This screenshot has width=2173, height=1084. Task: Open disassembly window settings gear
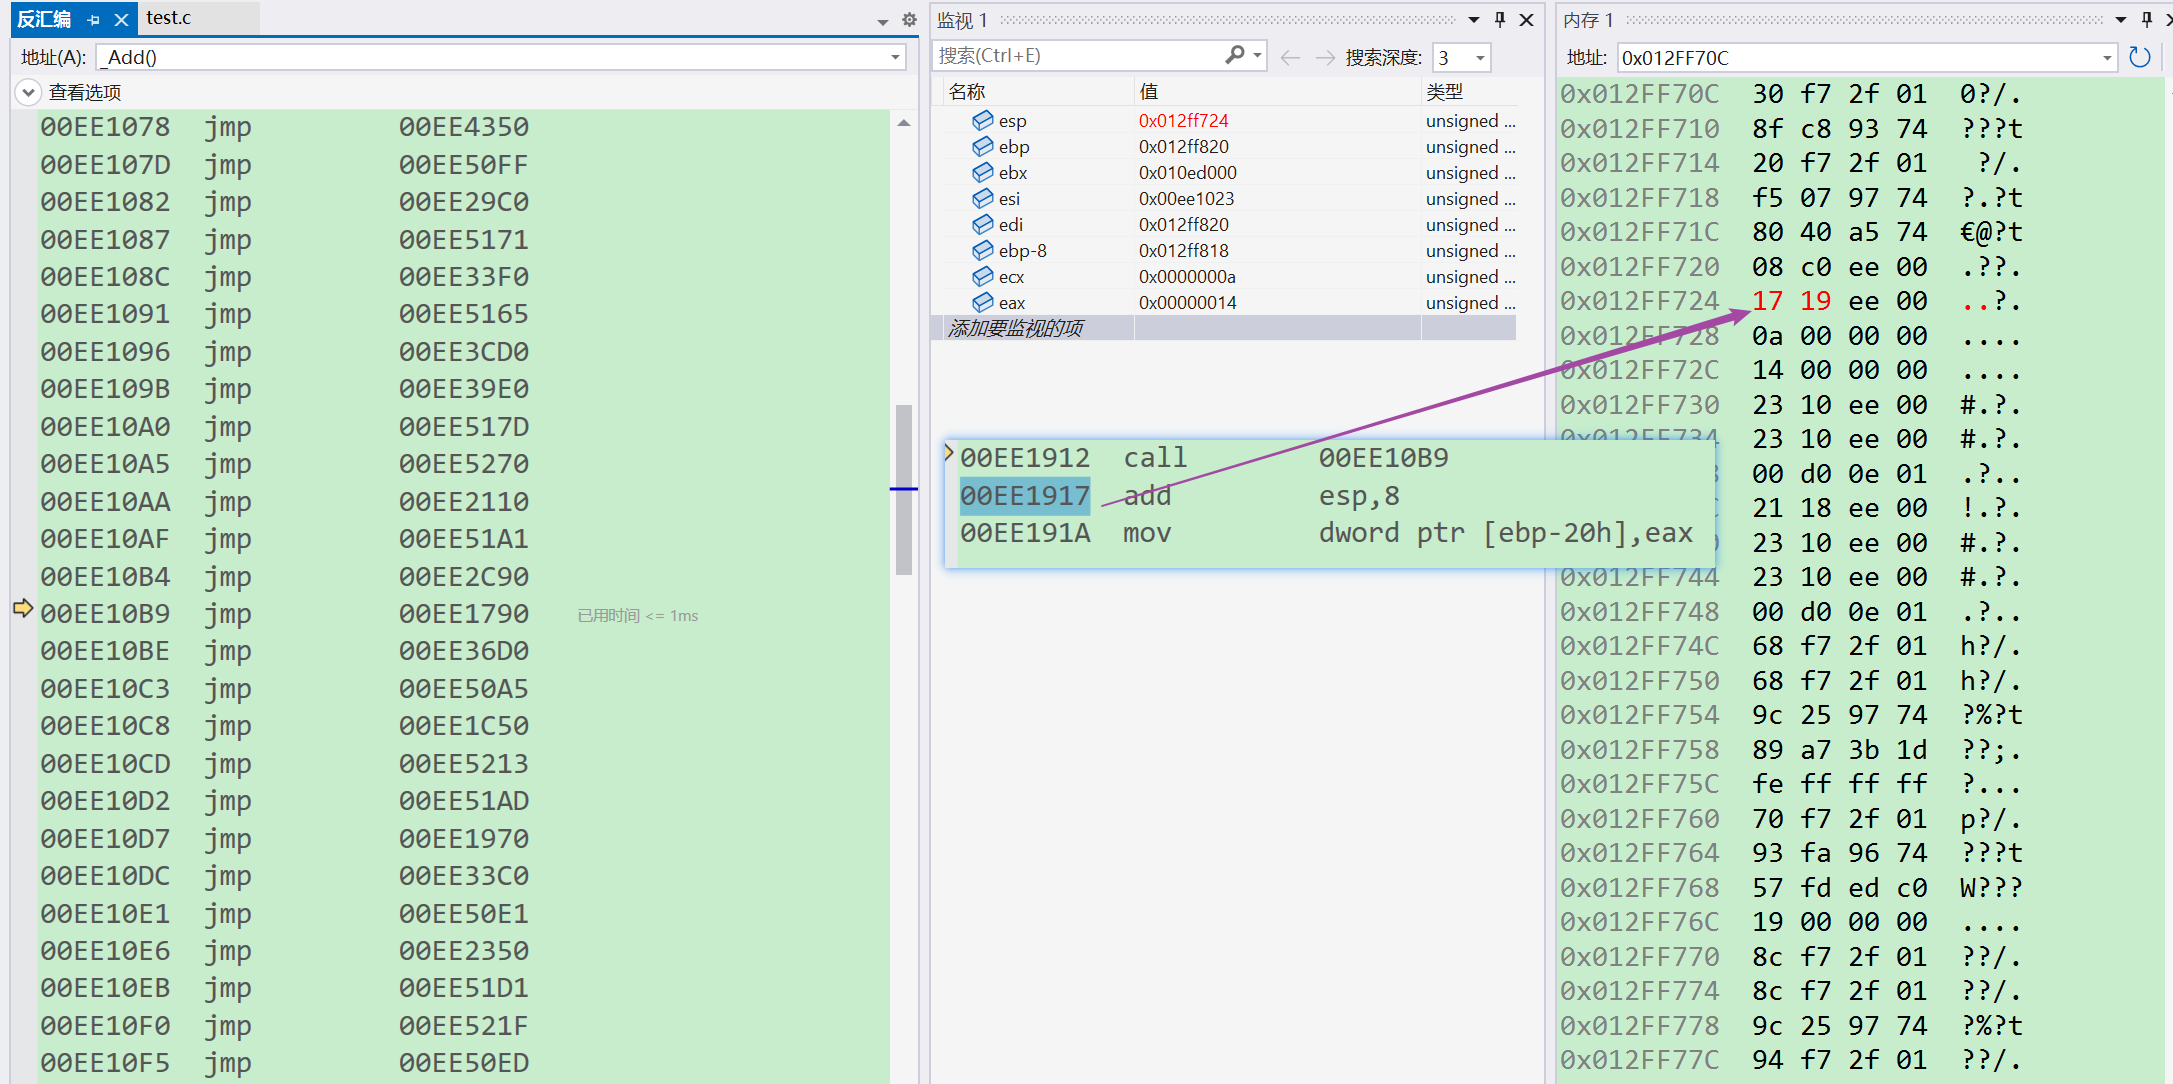pyautogui.click(x=908, y=19)
